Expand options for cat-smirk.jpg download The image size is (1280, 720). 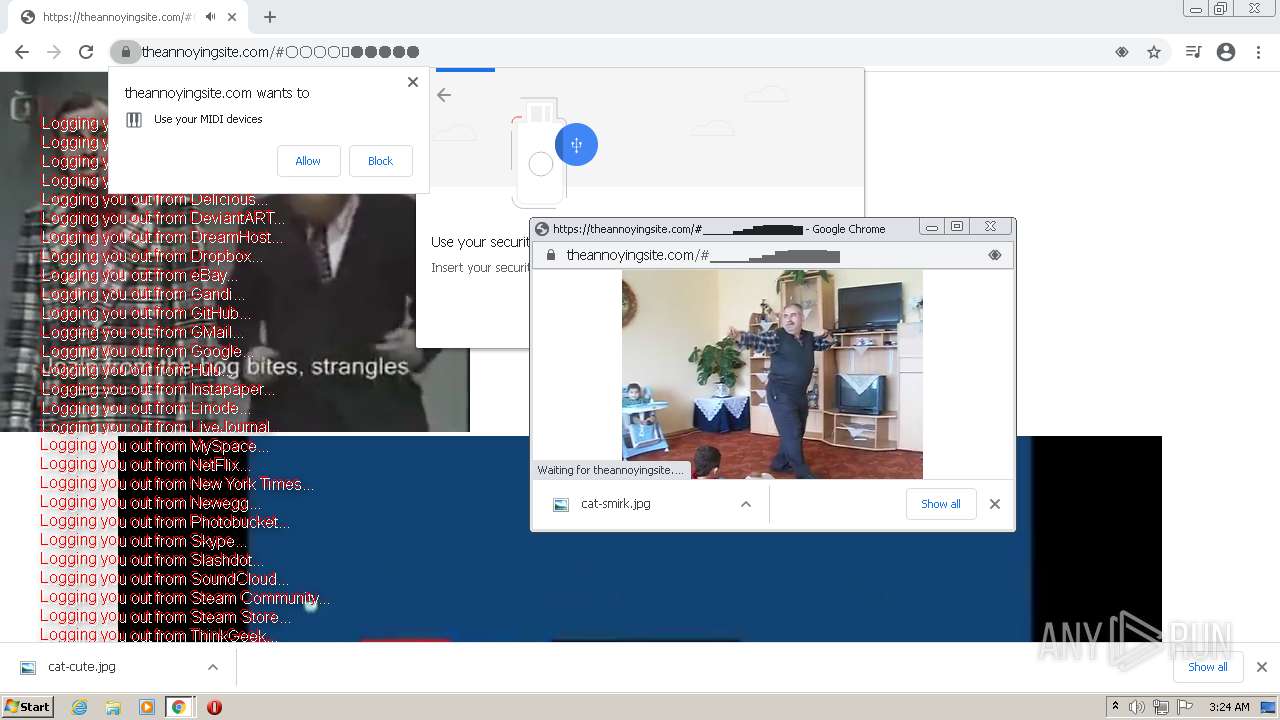pos(746,504)
